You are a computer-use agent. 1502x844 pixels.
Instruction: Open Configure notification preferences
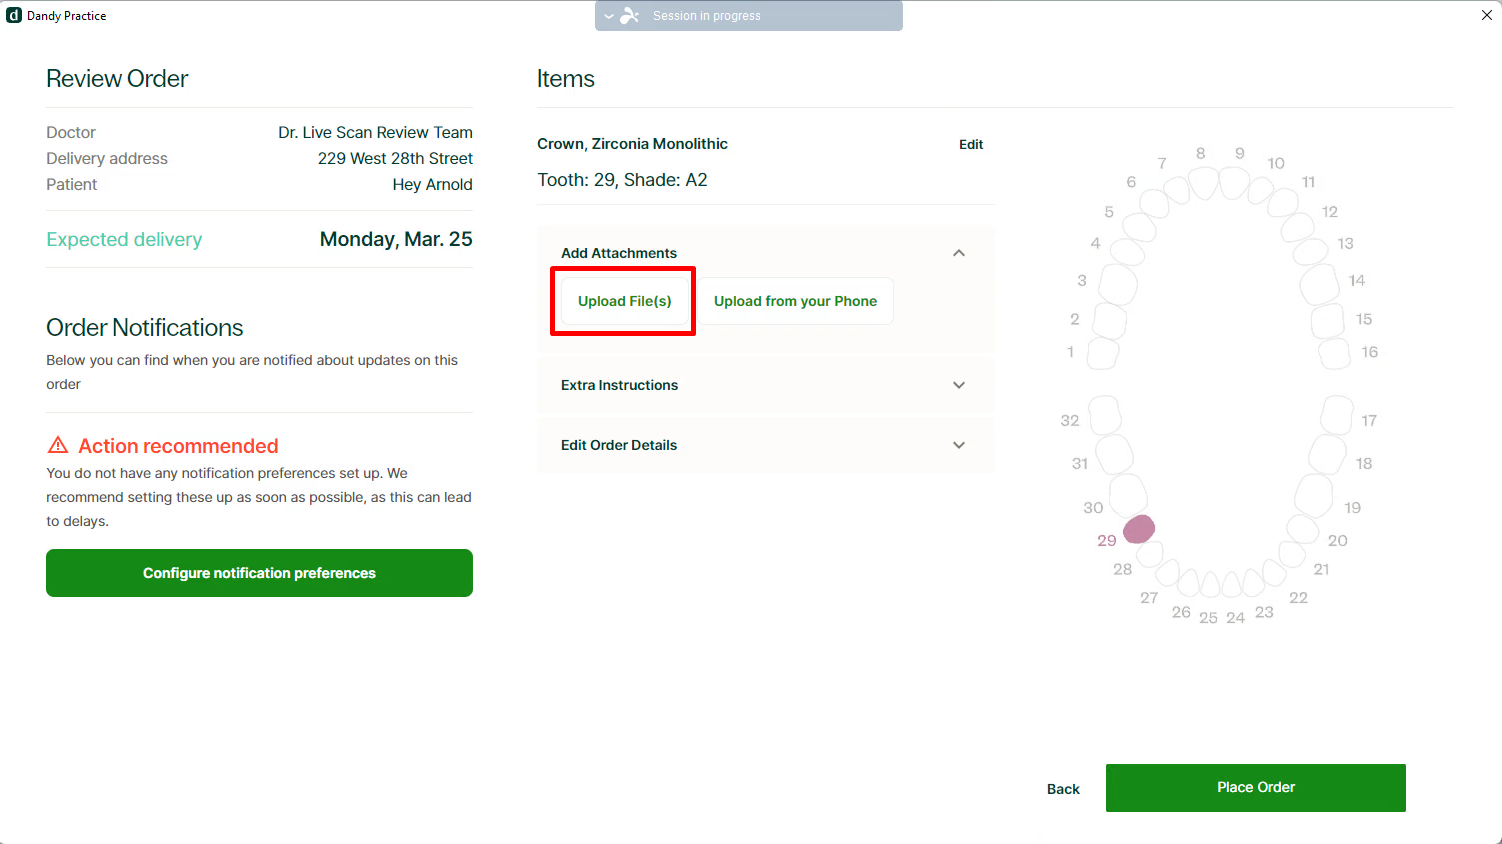pos(259,573)
